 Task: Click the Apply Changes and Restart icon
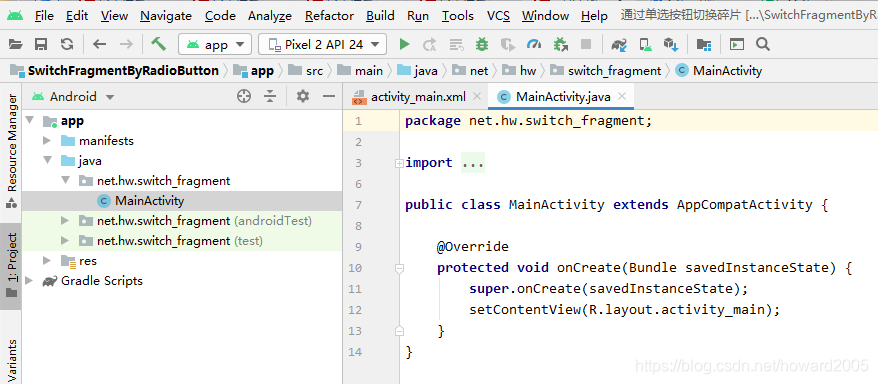point(429,44)
